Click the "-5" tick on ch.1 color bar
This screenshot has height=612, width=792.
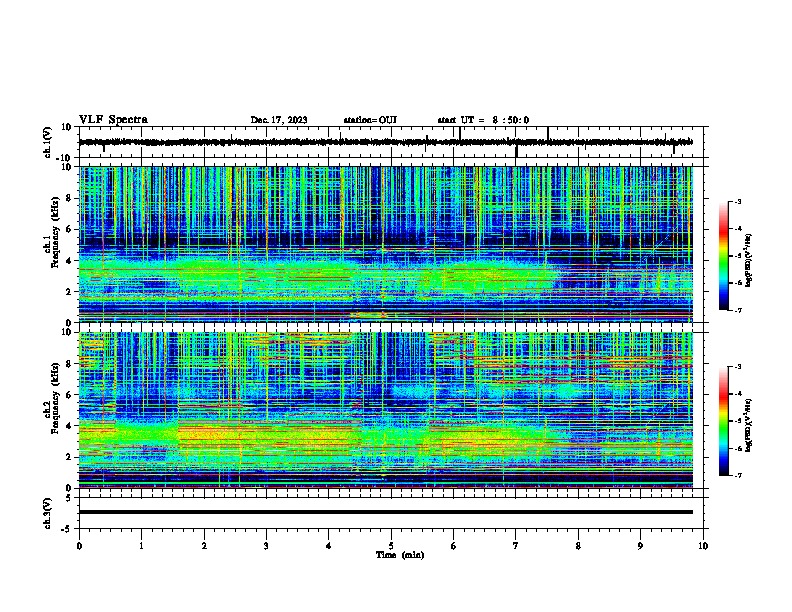click(737, 256)
